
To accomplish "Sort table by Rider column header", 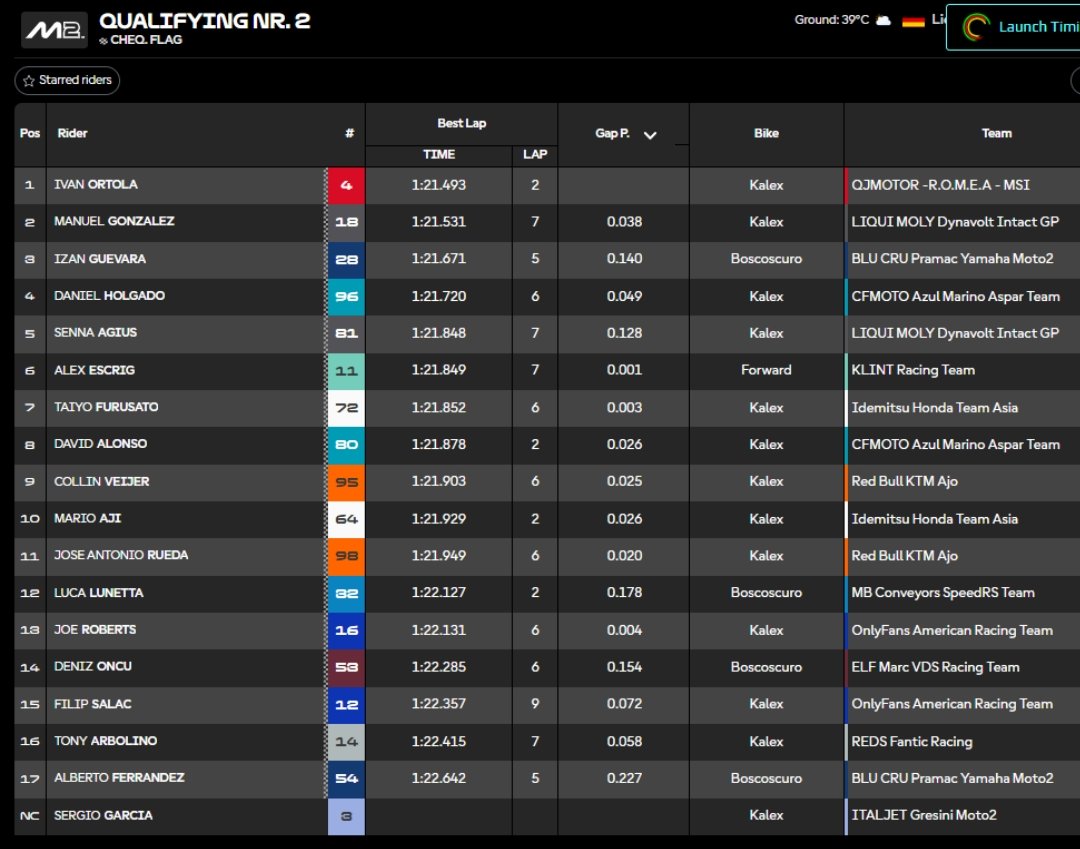I will pos(72,133).
